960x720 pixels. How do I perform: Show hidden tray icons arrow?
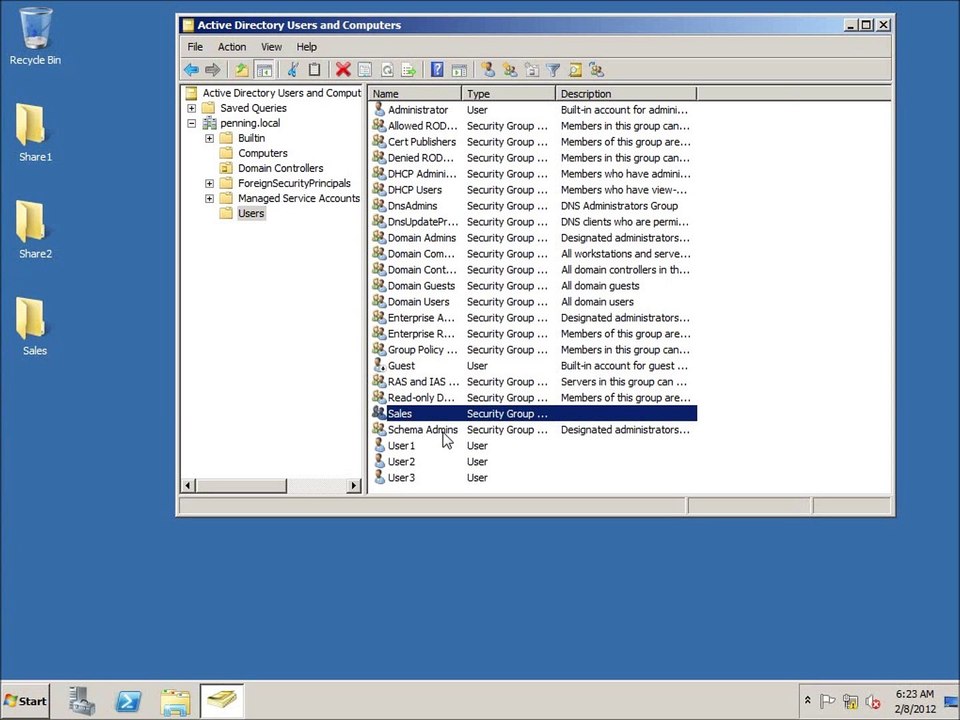pyautogui.click(x=808, y=700)
